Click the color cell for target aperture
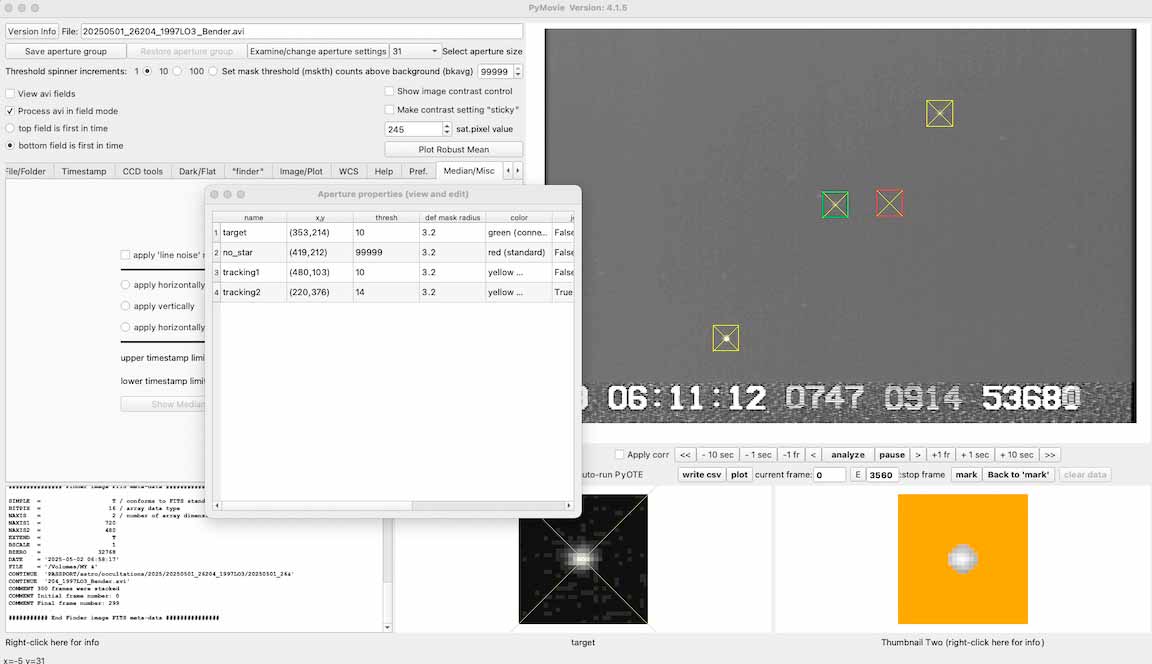 pyautogui.click(x=517, y=232)
